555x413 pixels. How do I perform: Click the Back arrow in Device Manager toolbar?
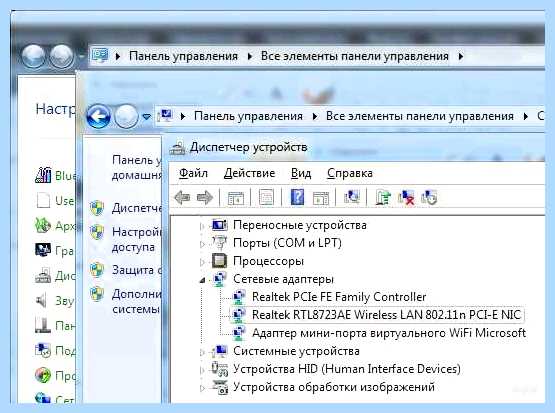point(183,197)
